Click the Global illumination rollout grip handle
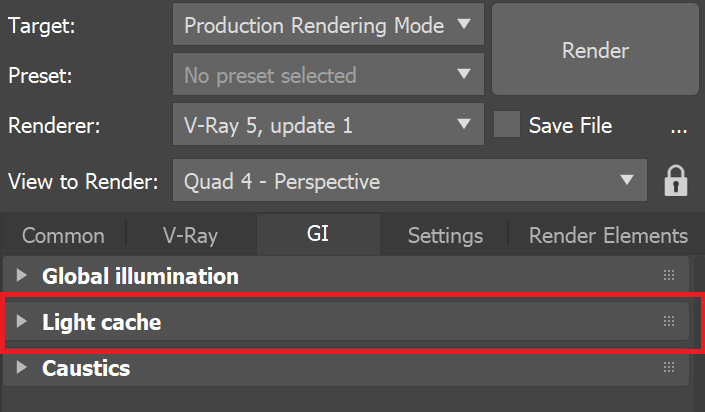705x412 pixels. pyautogui.click(x=669, y=276)
